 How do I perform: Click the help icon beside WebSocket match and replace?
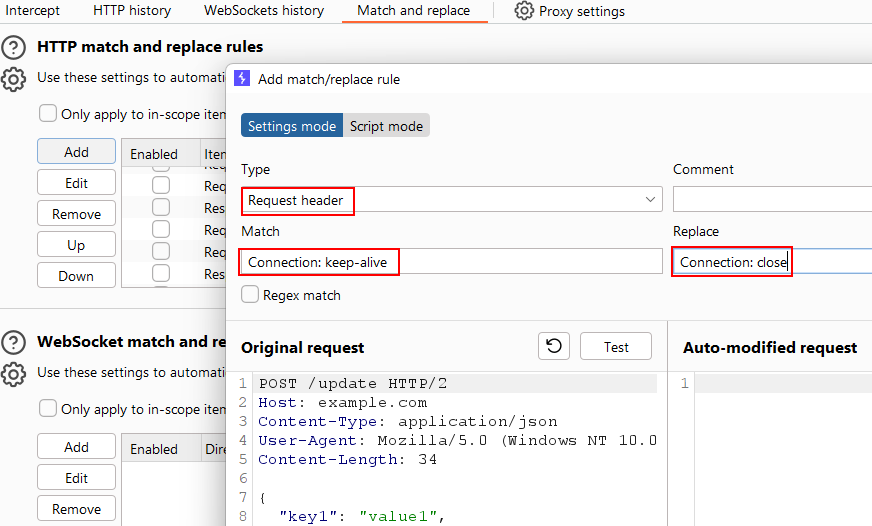click(x=14, y=342)
